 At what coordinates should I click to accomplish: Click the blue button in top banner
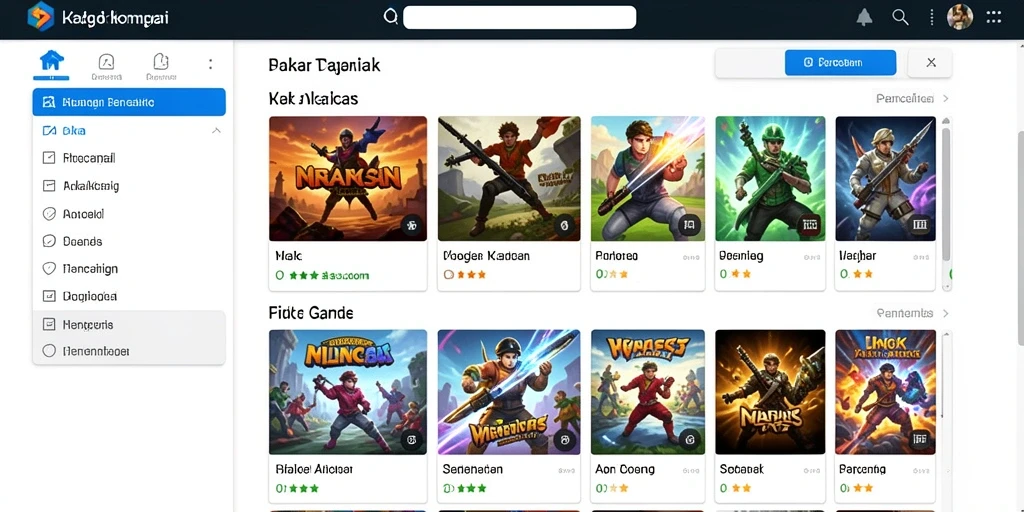coord(840,63)
